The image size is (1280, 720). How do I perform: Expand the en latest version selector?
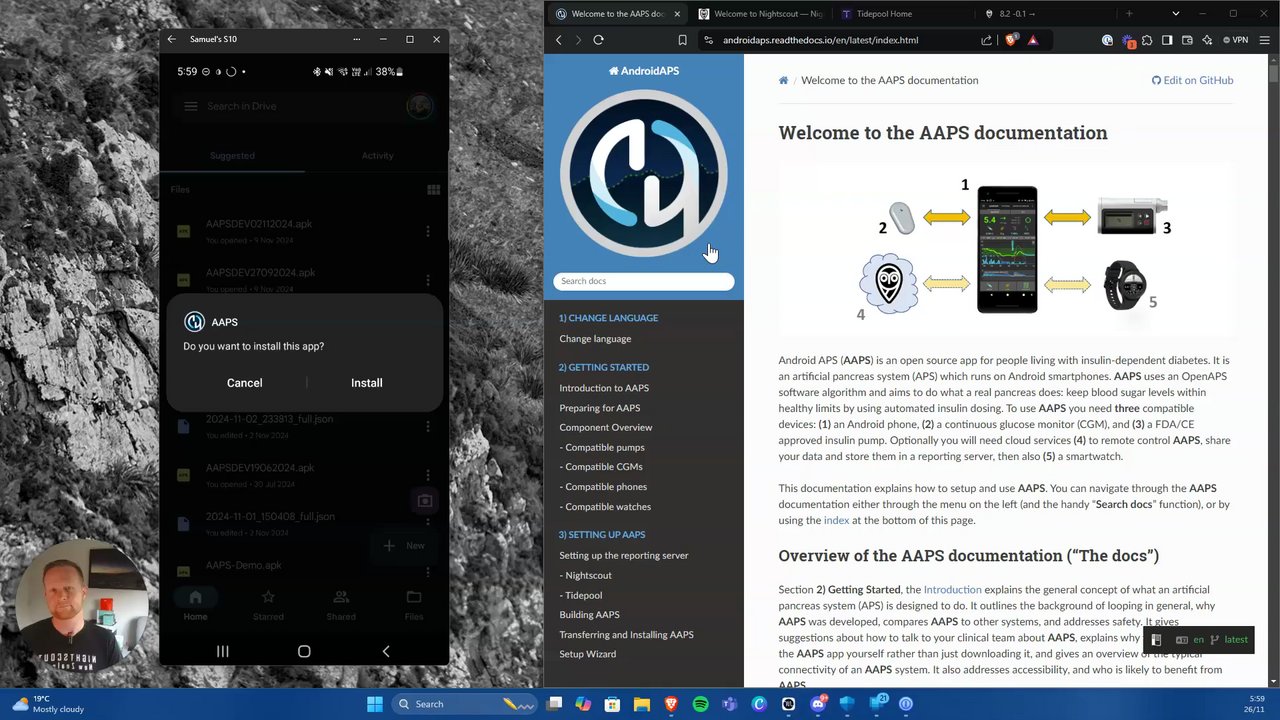click(x=1200, y=640)
